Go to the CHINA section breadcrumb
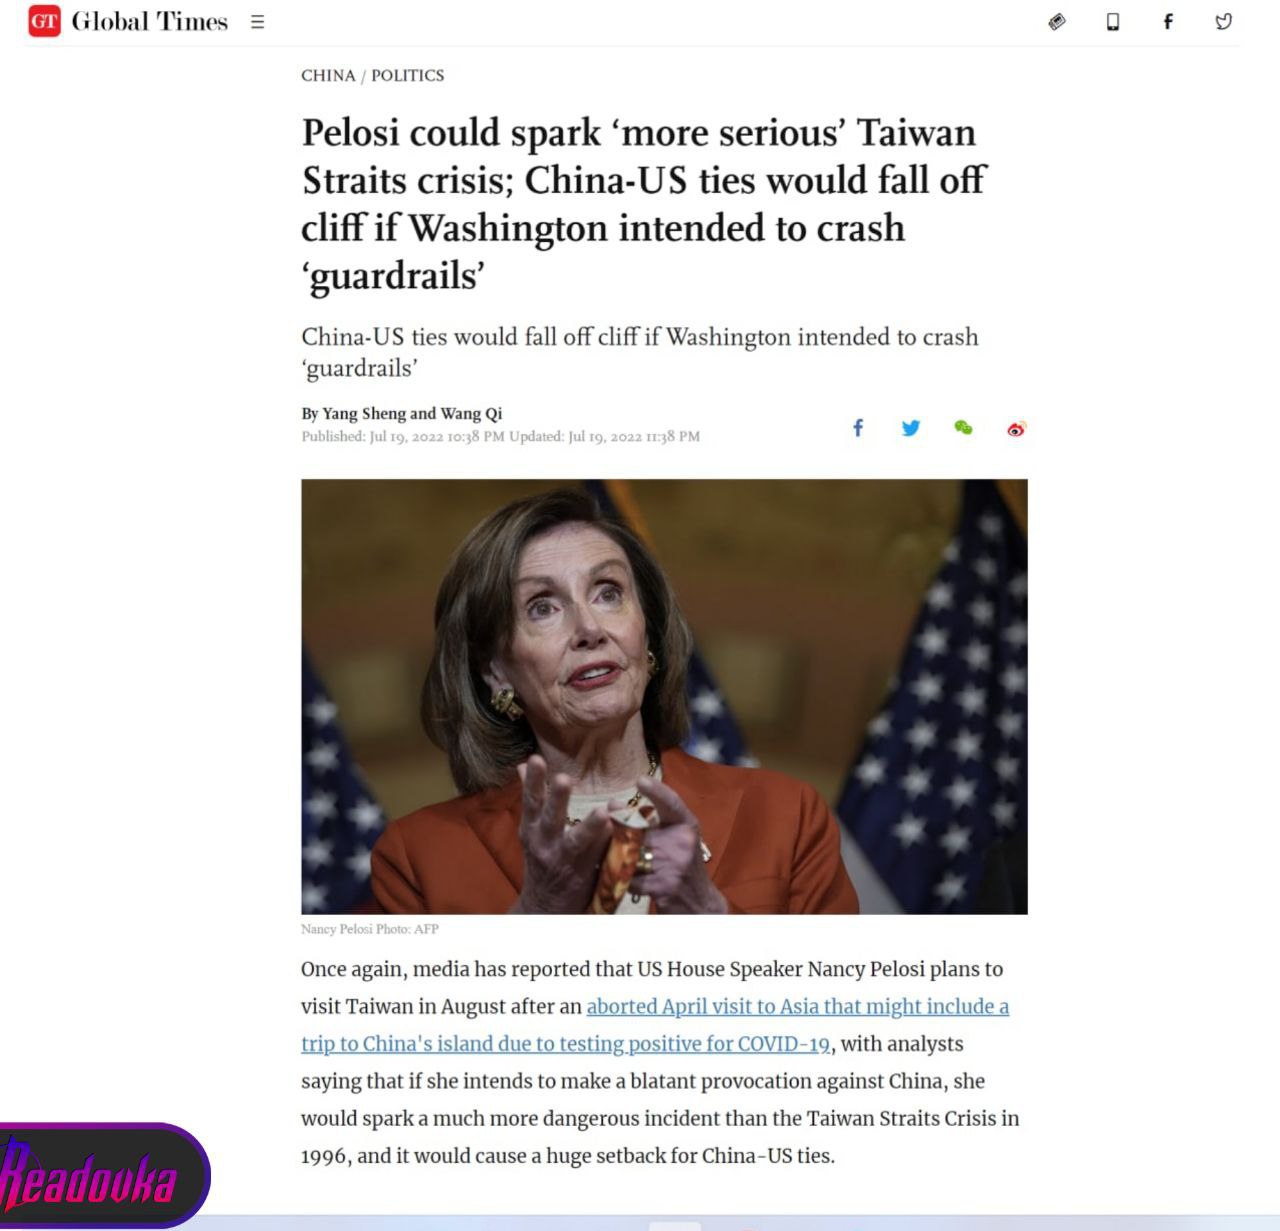1280x1231 pixels. [328, 75]
